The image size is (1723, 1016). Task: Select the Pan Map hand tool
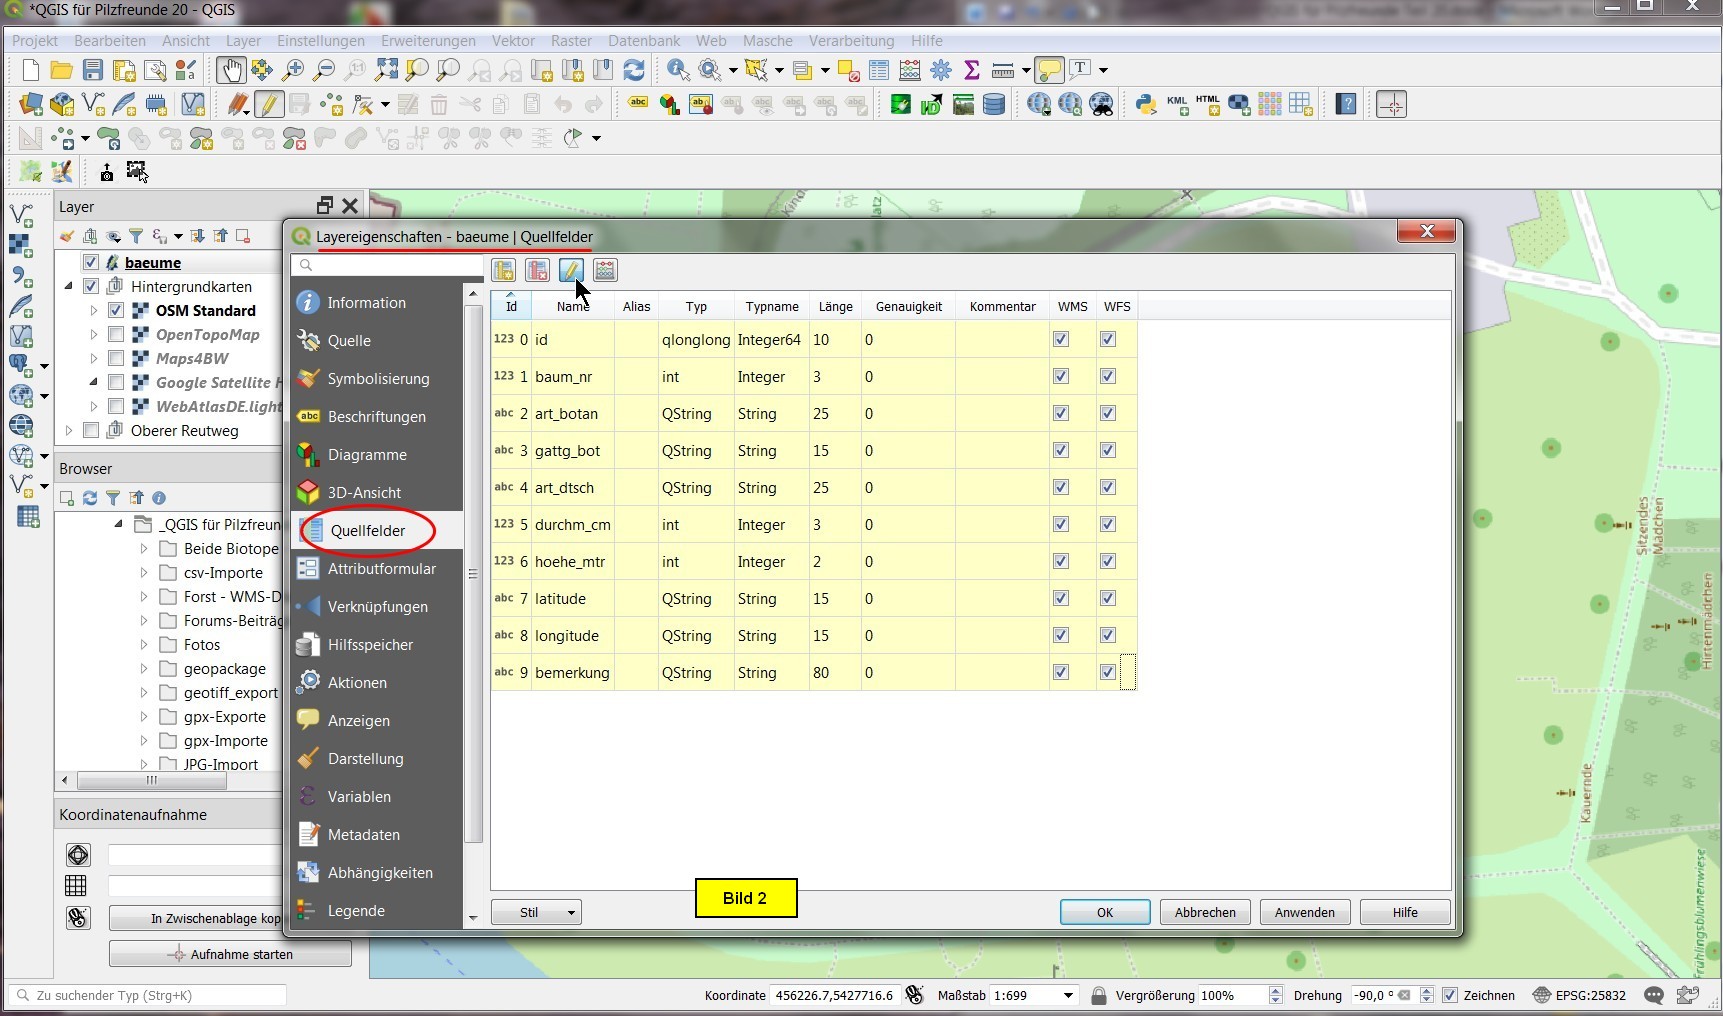231,70
